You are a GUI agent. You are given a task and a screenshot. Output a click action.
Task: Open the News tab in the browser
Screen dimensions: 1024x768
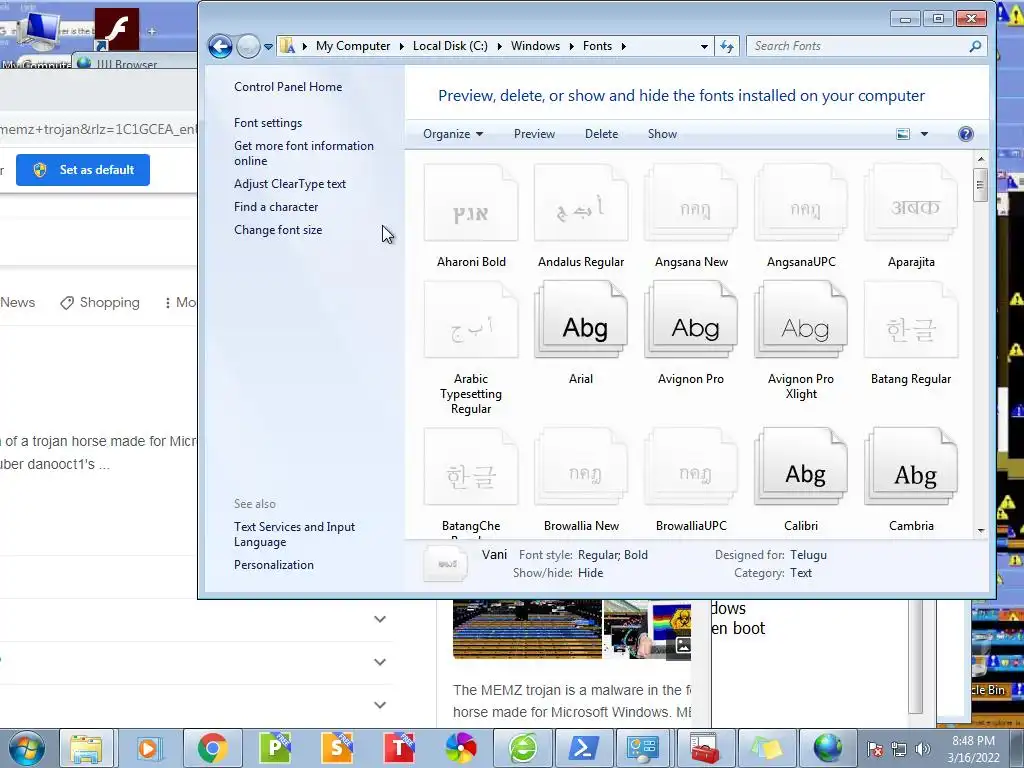point(18,302)
